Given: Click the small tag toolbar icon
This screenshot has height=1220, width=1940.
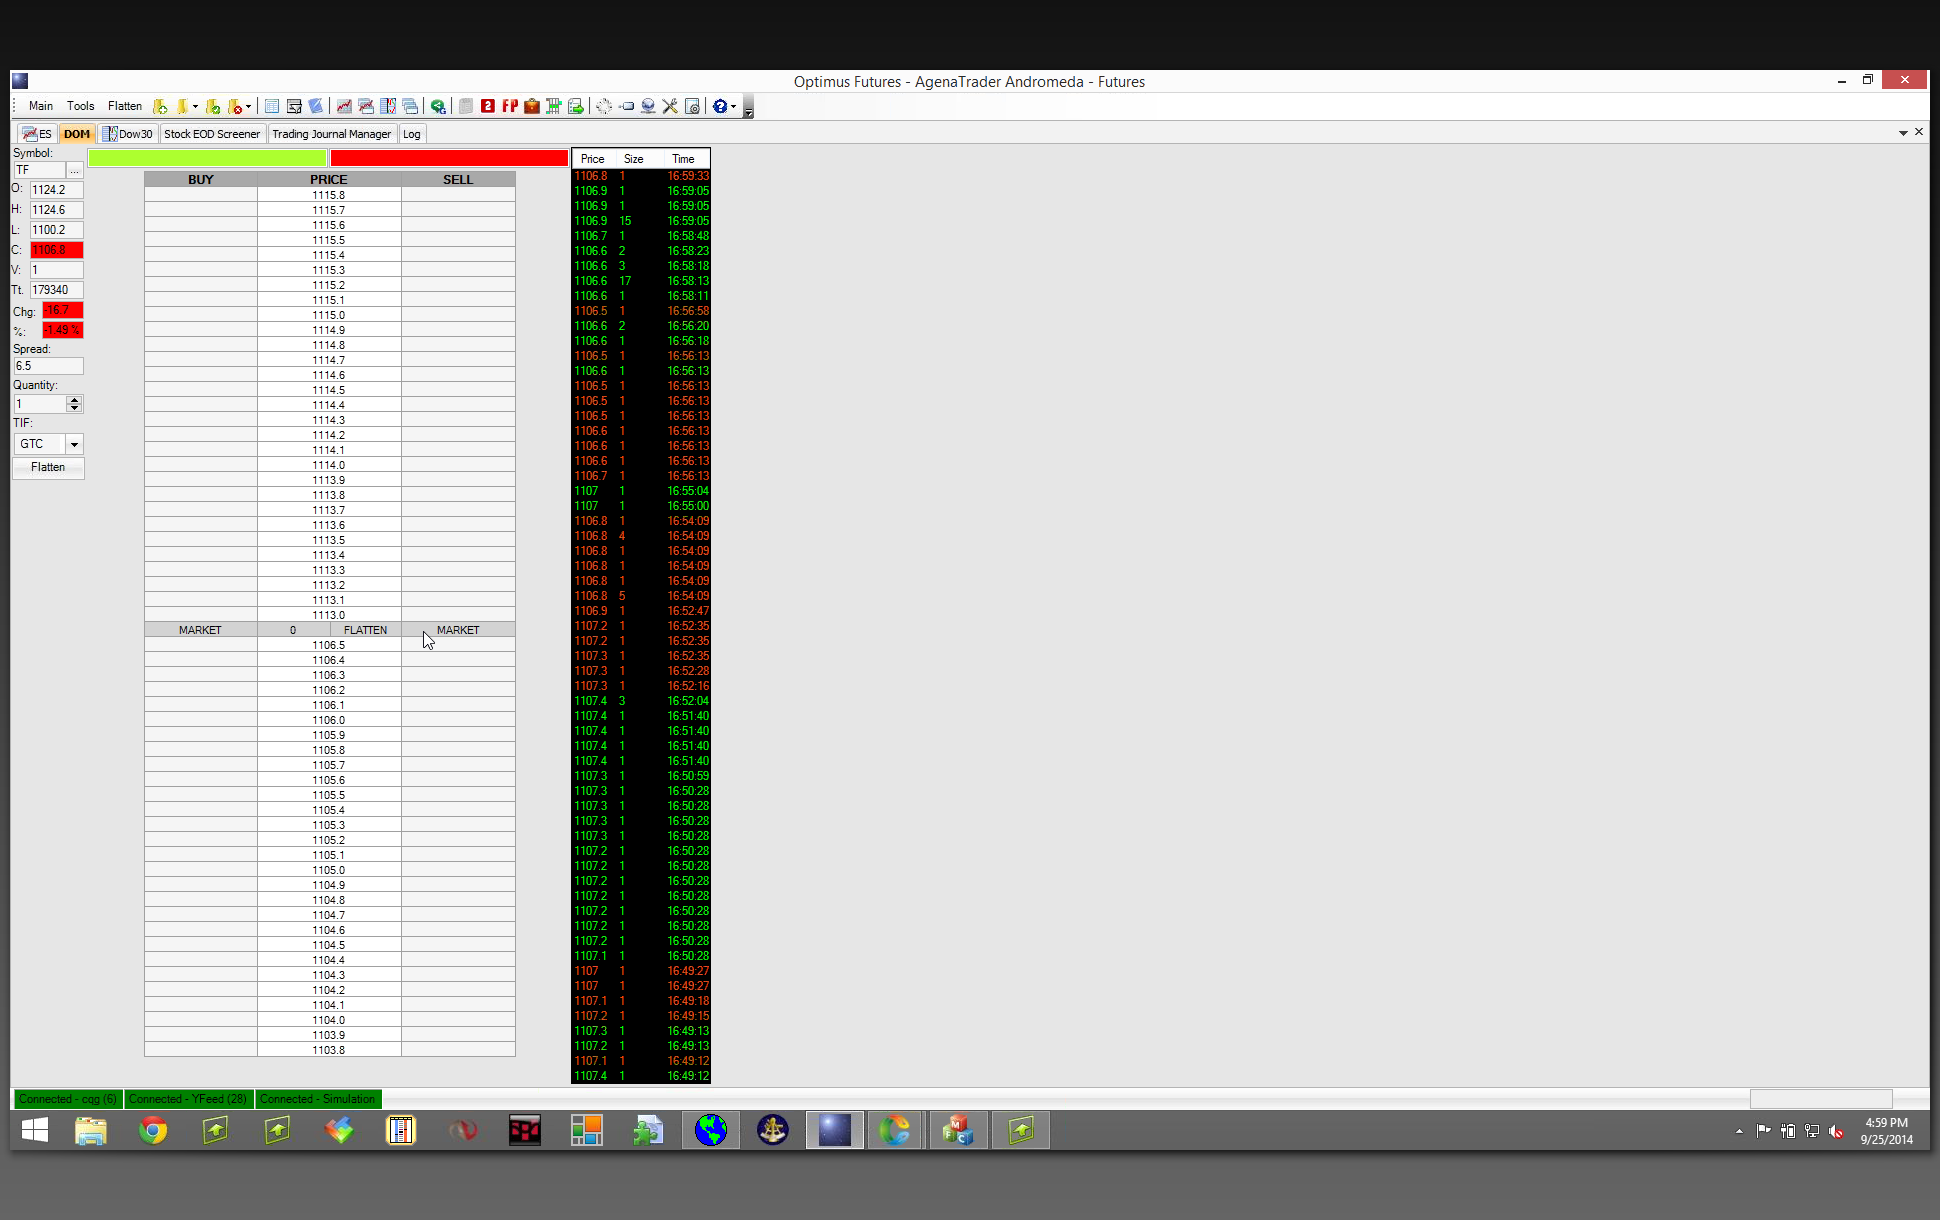Looking at the screenshot, I should point(626,106).
